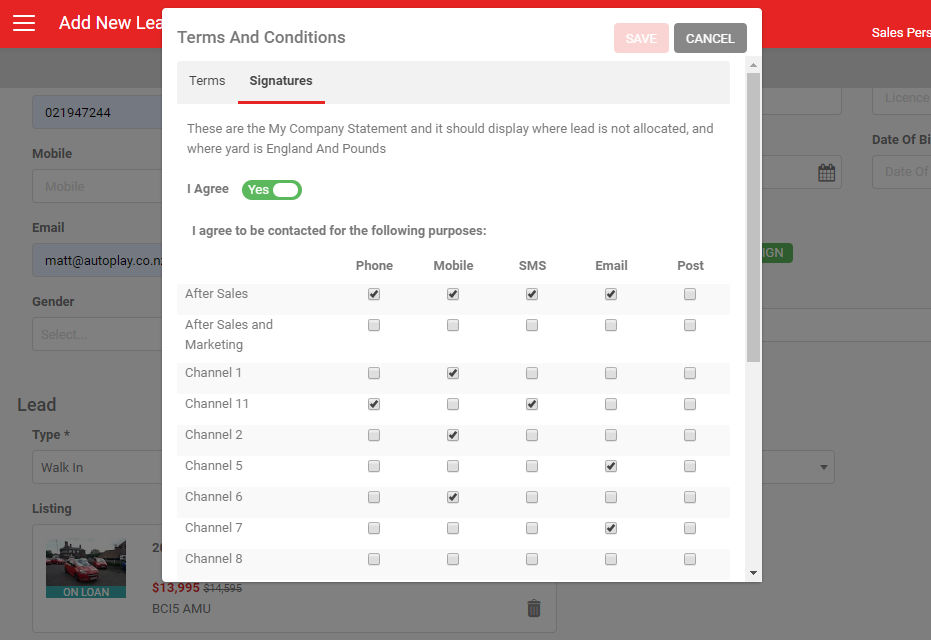
Task: Open the Gender select dropdown
Action: 97,334
